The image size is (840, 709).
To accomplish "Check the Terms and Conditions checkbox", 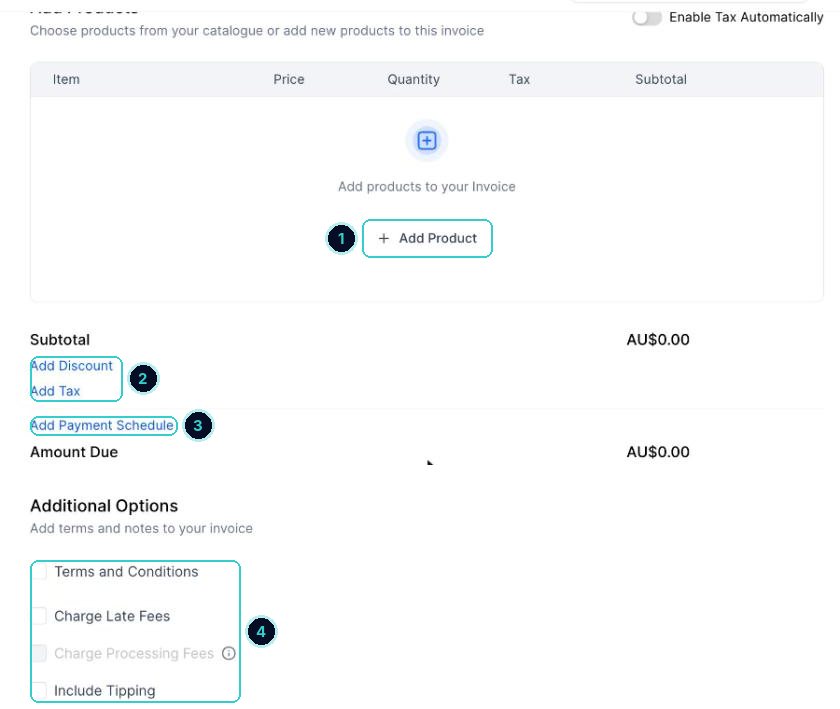I will coord(40,571).
